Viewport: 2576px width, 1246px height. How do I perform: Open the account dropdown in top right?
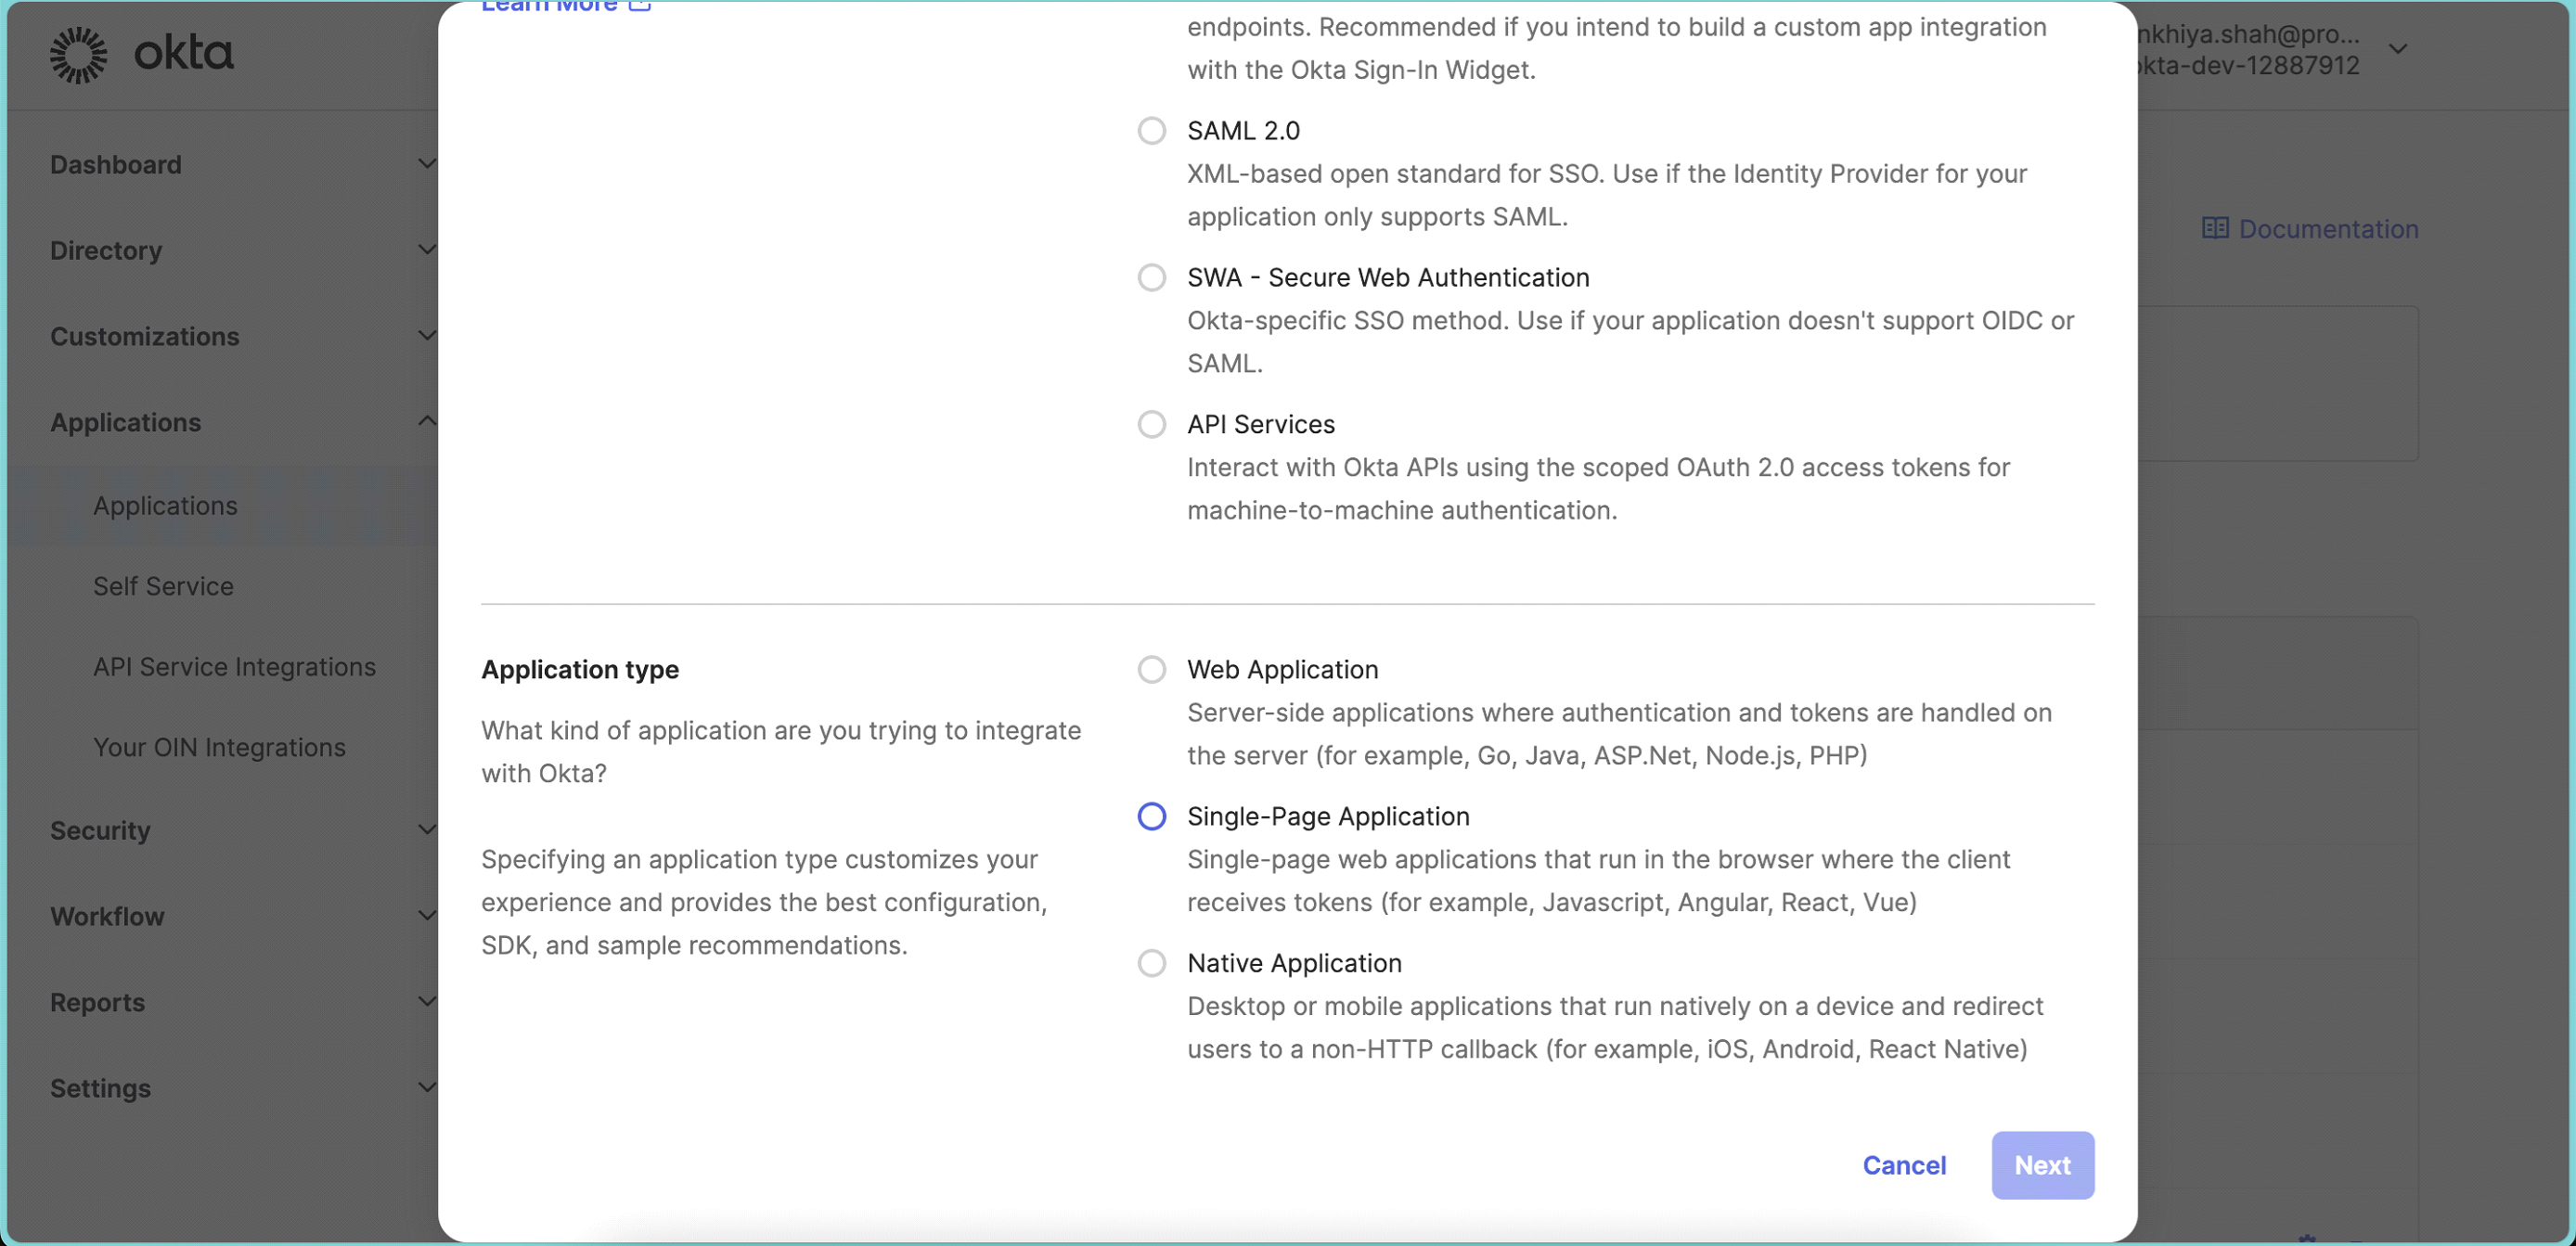[2397, 48]
